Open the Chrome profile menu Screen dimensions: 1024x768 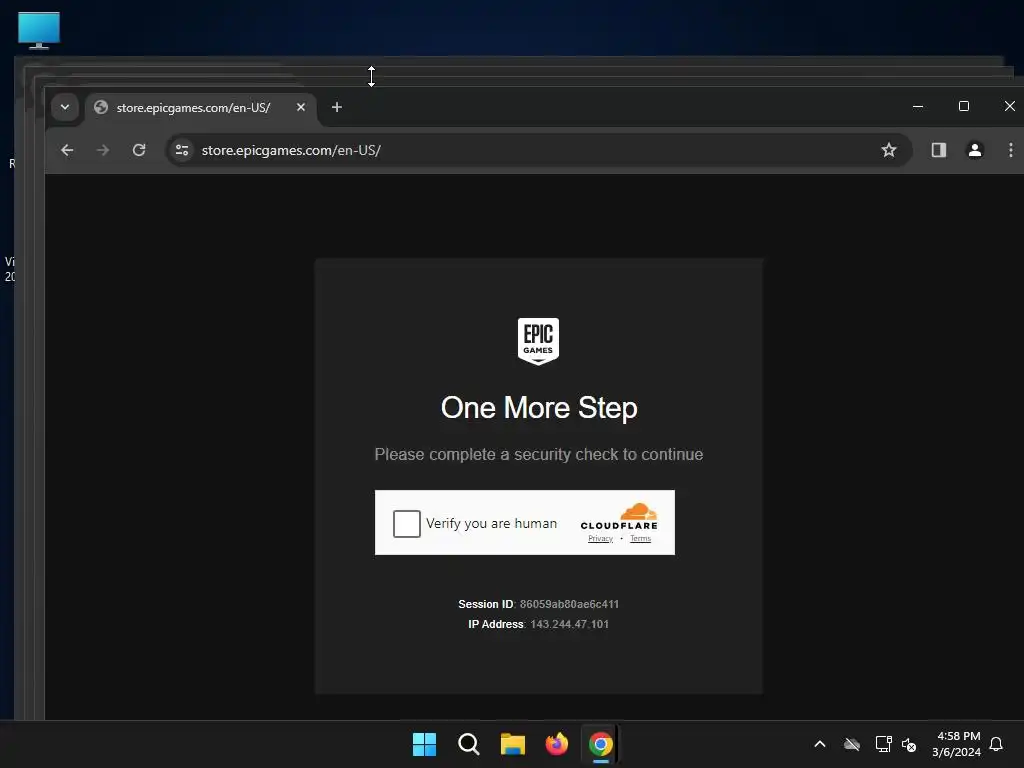[x=975, y=150]
